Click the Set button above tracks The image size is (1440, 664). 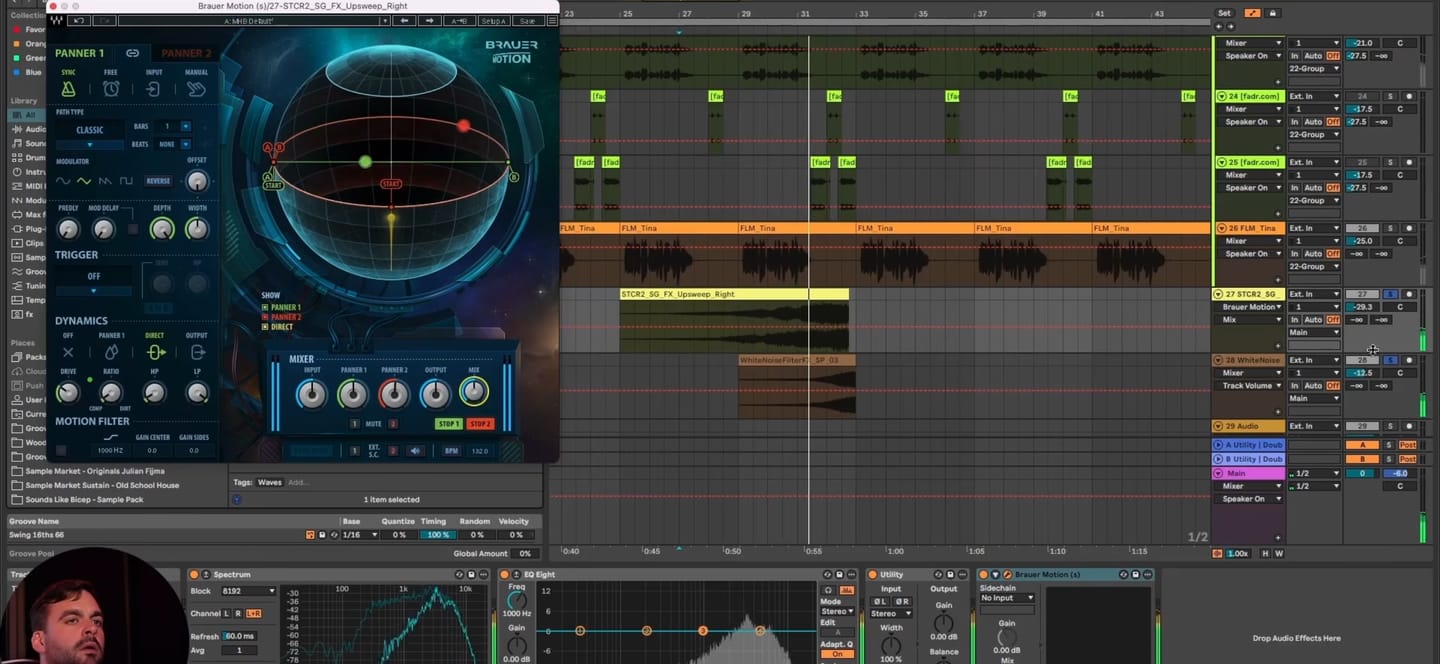pos(1224,13)
